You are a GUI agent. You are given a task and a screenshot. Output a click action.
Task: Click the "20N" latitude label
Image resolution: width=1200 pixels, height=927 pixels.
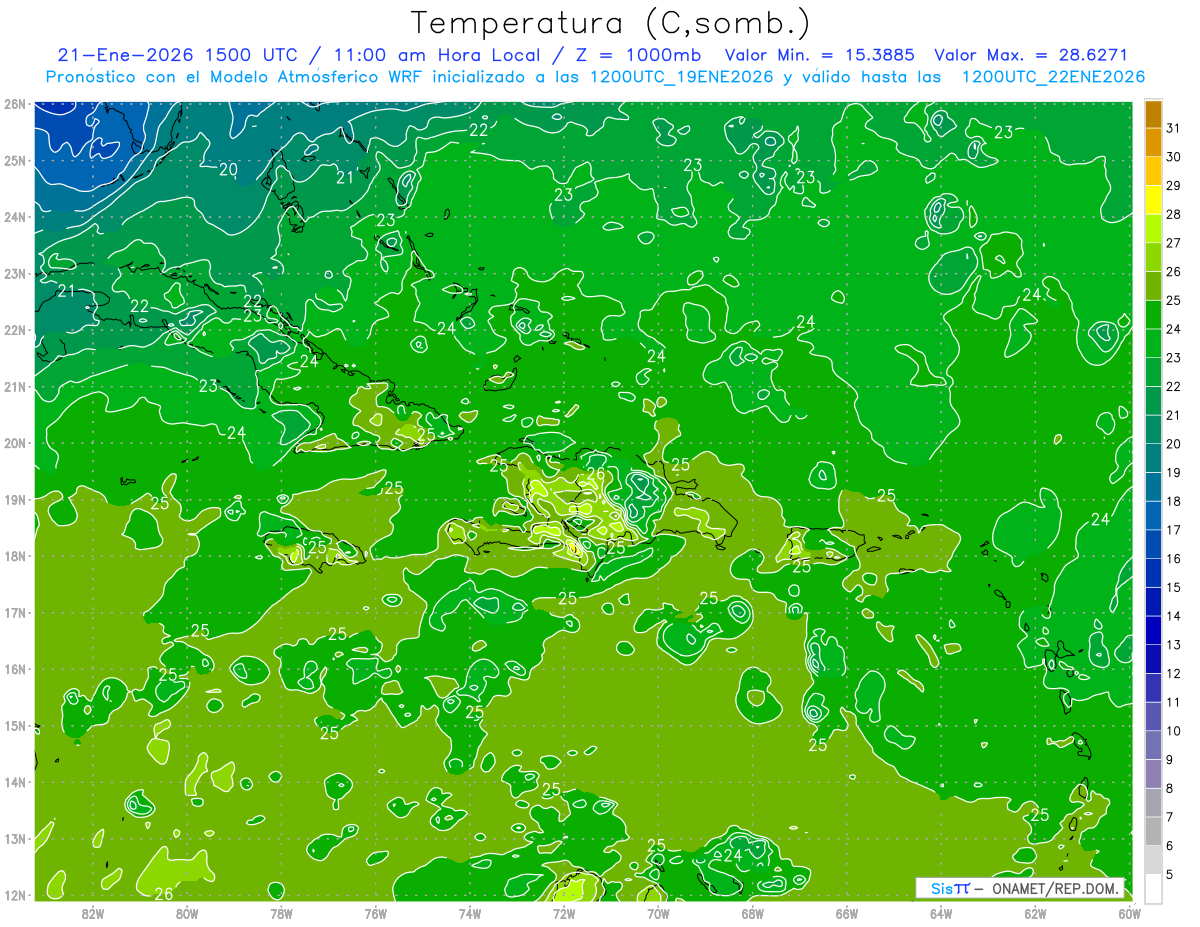[x=14, y=443]
